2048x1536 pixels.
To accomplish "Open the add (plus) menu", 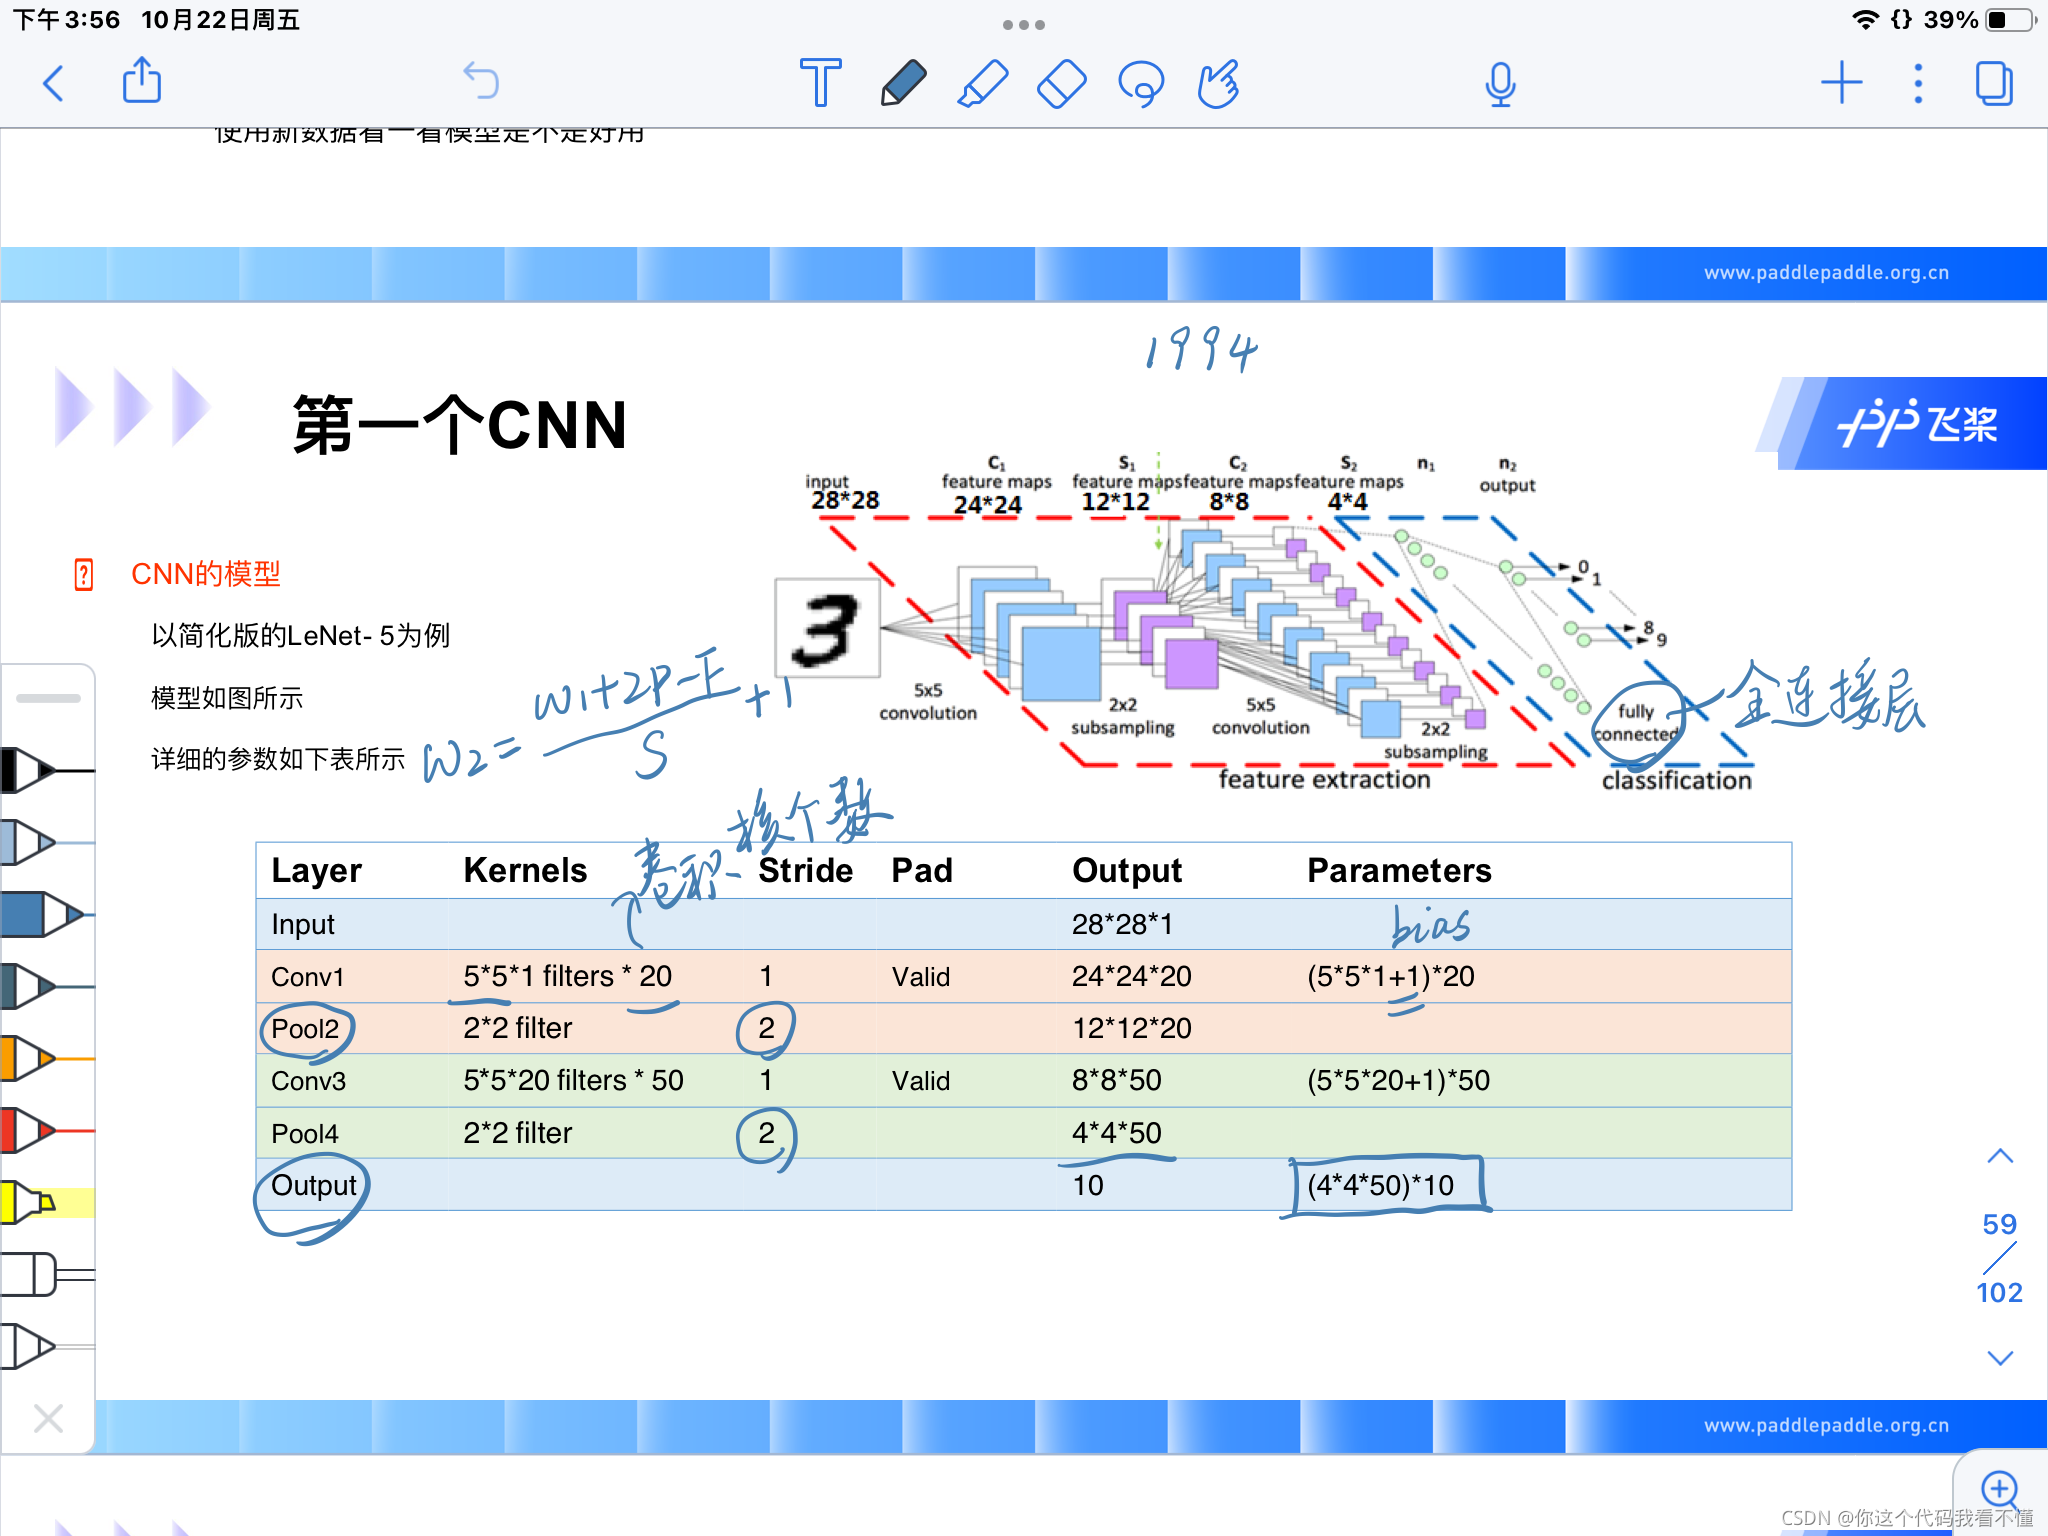I will tap(1841, 83).
